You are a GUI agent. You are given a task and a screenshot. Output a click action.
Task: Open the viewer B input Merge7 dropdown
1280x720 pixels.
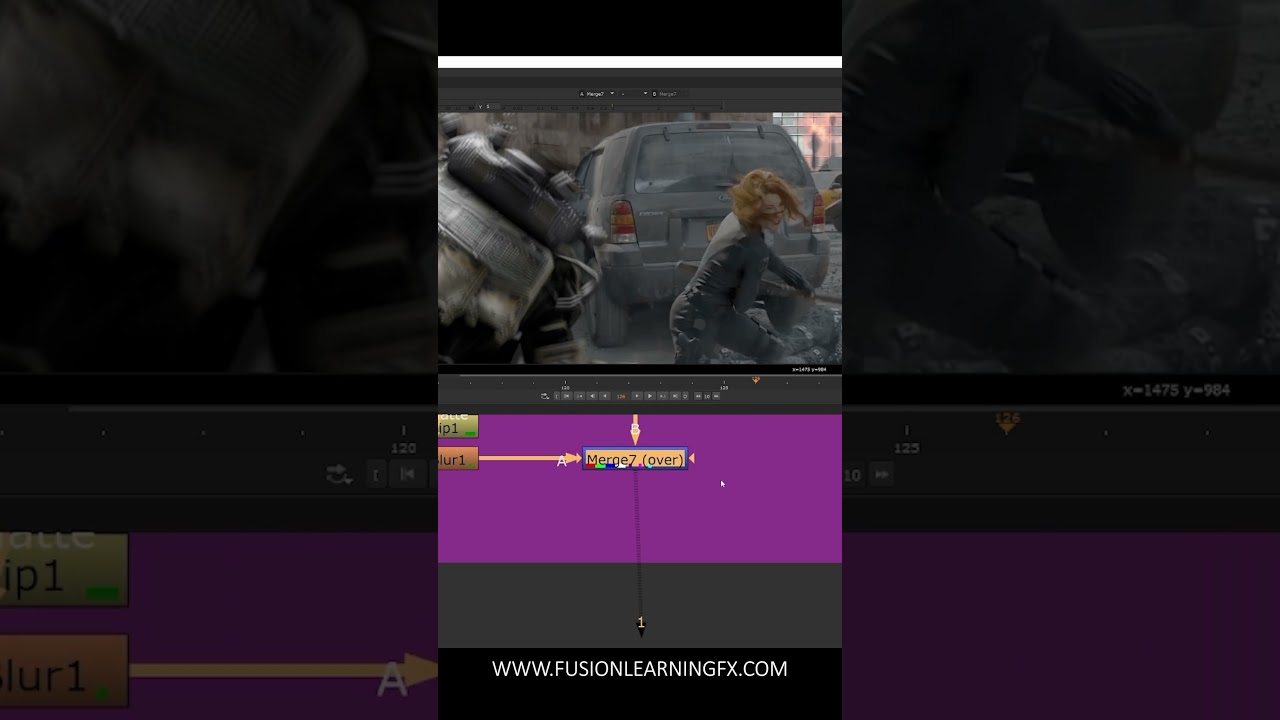670,94
